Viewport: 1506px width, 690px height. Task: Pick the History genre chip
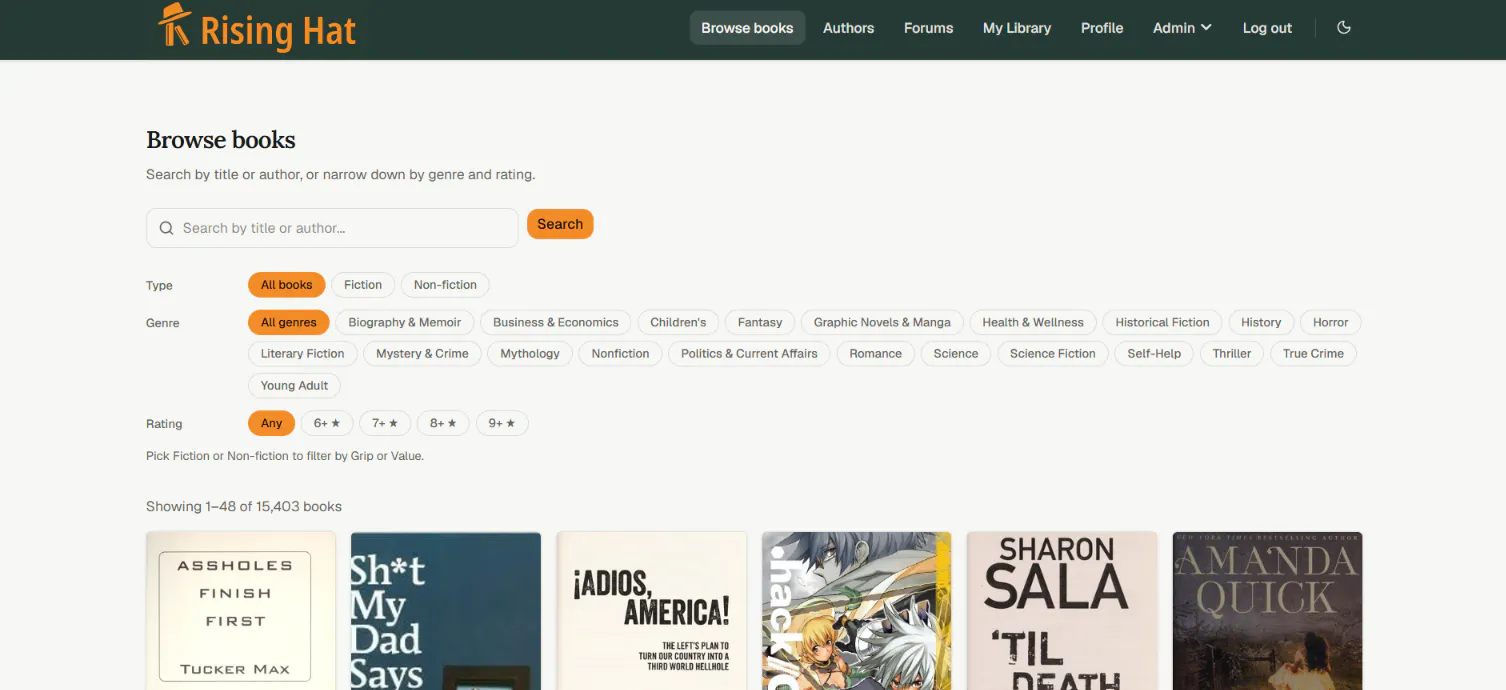(1261, 322)
